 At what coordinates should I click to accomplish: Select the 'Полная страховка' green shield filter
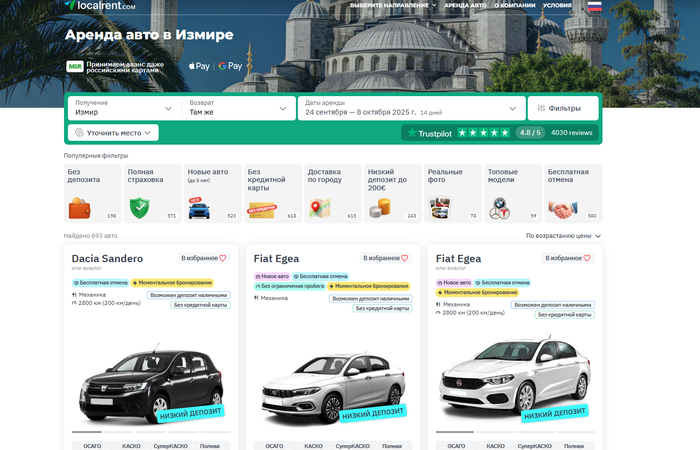coord(152,192)
